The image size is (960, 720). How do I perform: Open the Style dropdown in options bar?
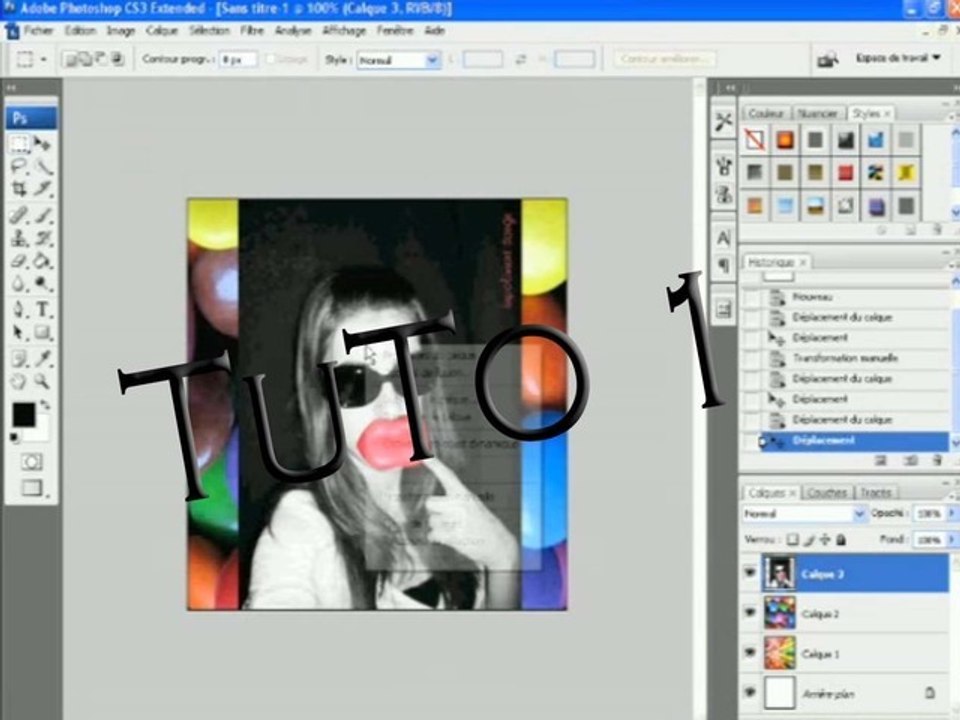tap(399, 60)
